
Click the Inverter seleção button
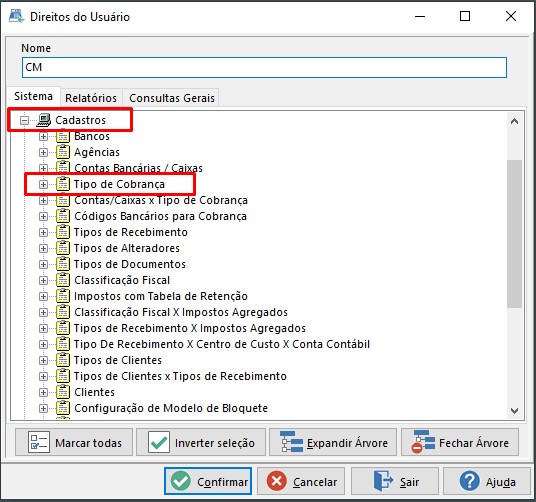(x=201, y=443)
